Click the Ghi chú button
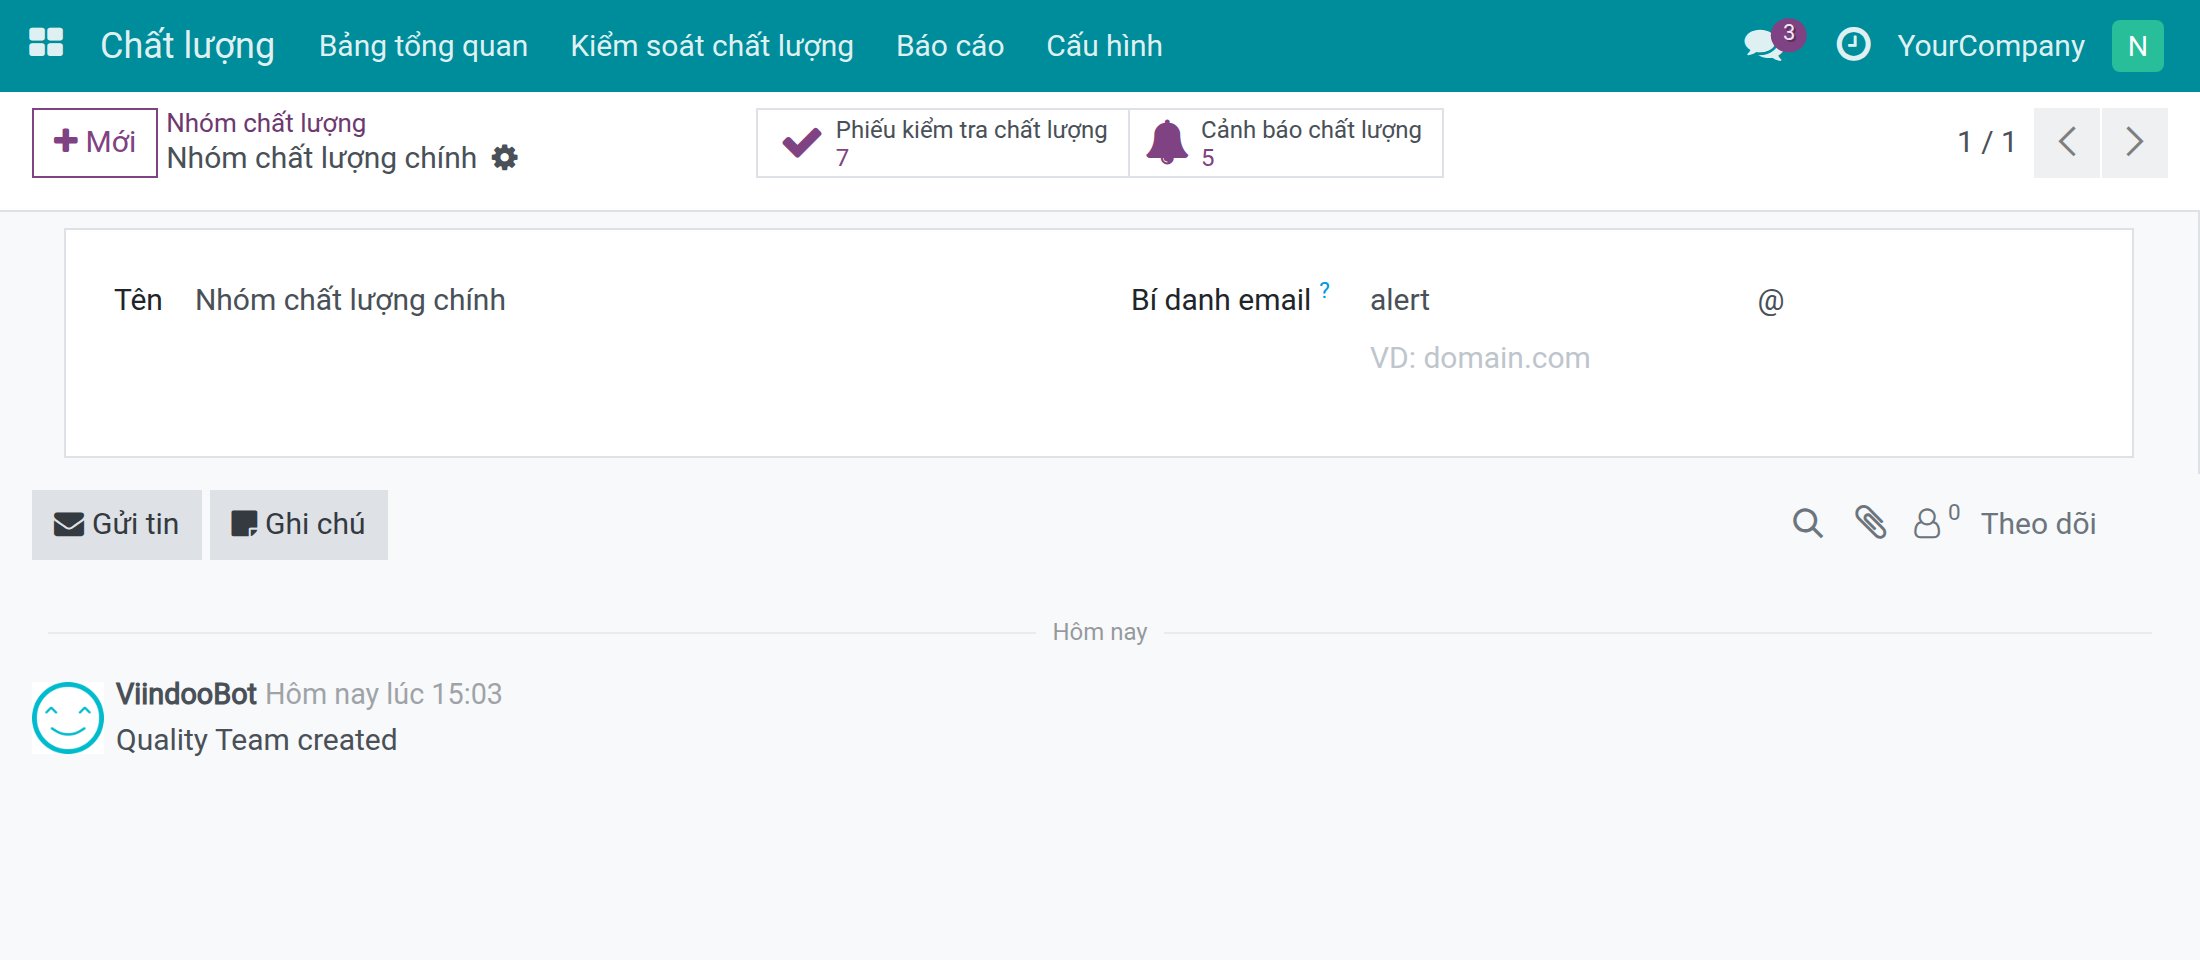 click(299, 524)
